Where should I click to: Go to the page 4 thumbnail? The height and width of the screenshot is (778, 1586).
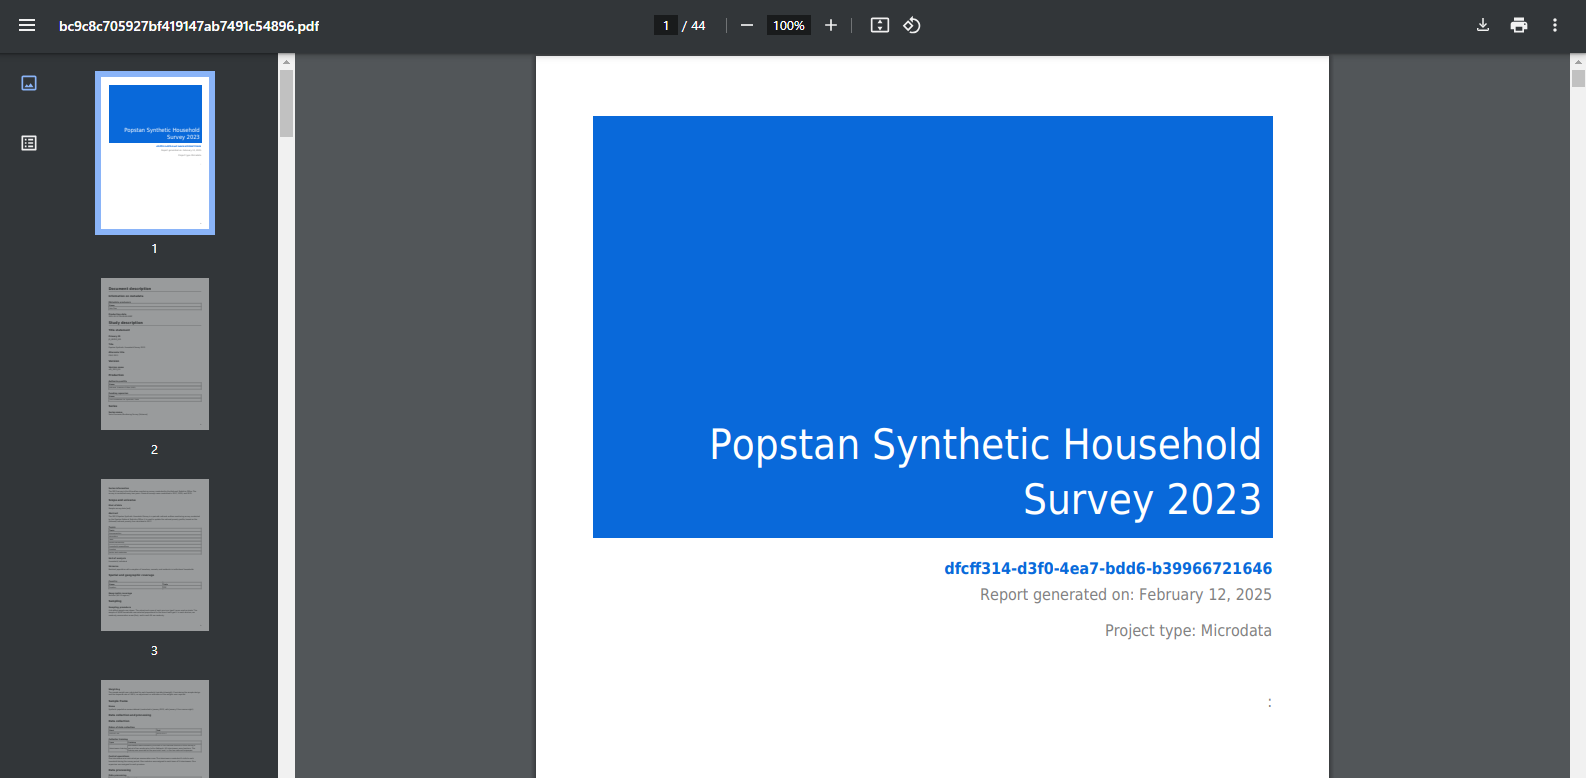point(155,728)
